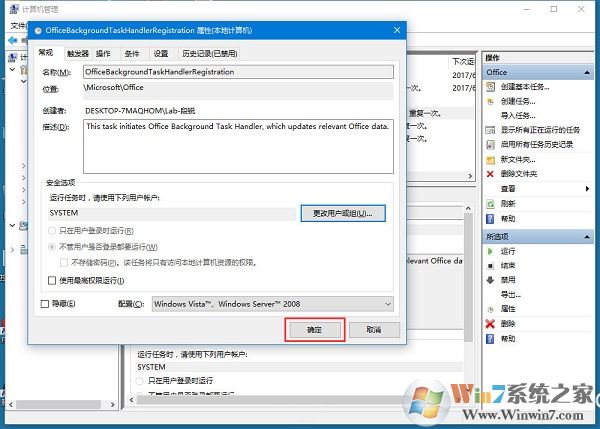Switch to the 设置 tab
The width and height of the screenshot is (600, 429).
pos(161,54)
